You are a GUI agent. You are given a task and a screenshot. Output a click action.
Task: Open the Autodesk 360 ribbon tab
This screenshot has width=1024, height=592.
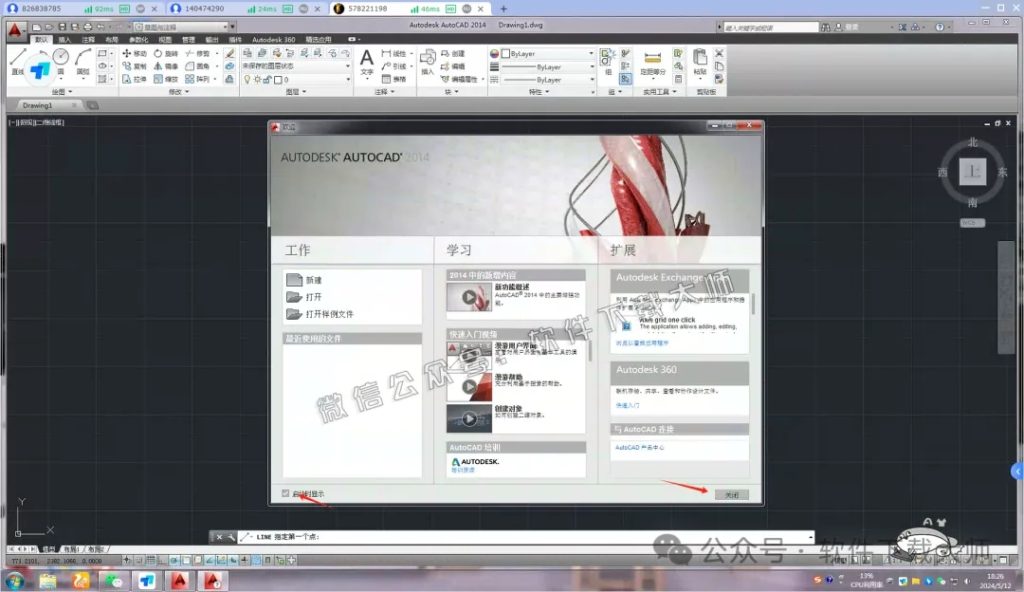click(272, 40)
